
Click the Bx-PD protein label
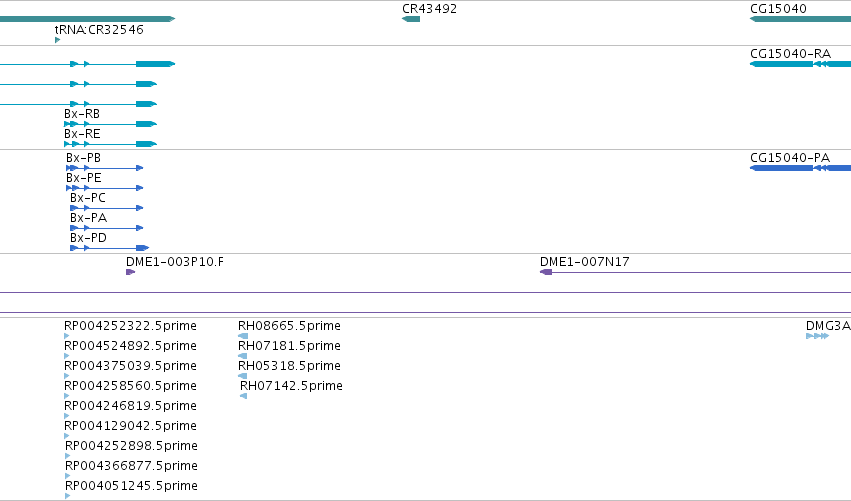point(88,238)
